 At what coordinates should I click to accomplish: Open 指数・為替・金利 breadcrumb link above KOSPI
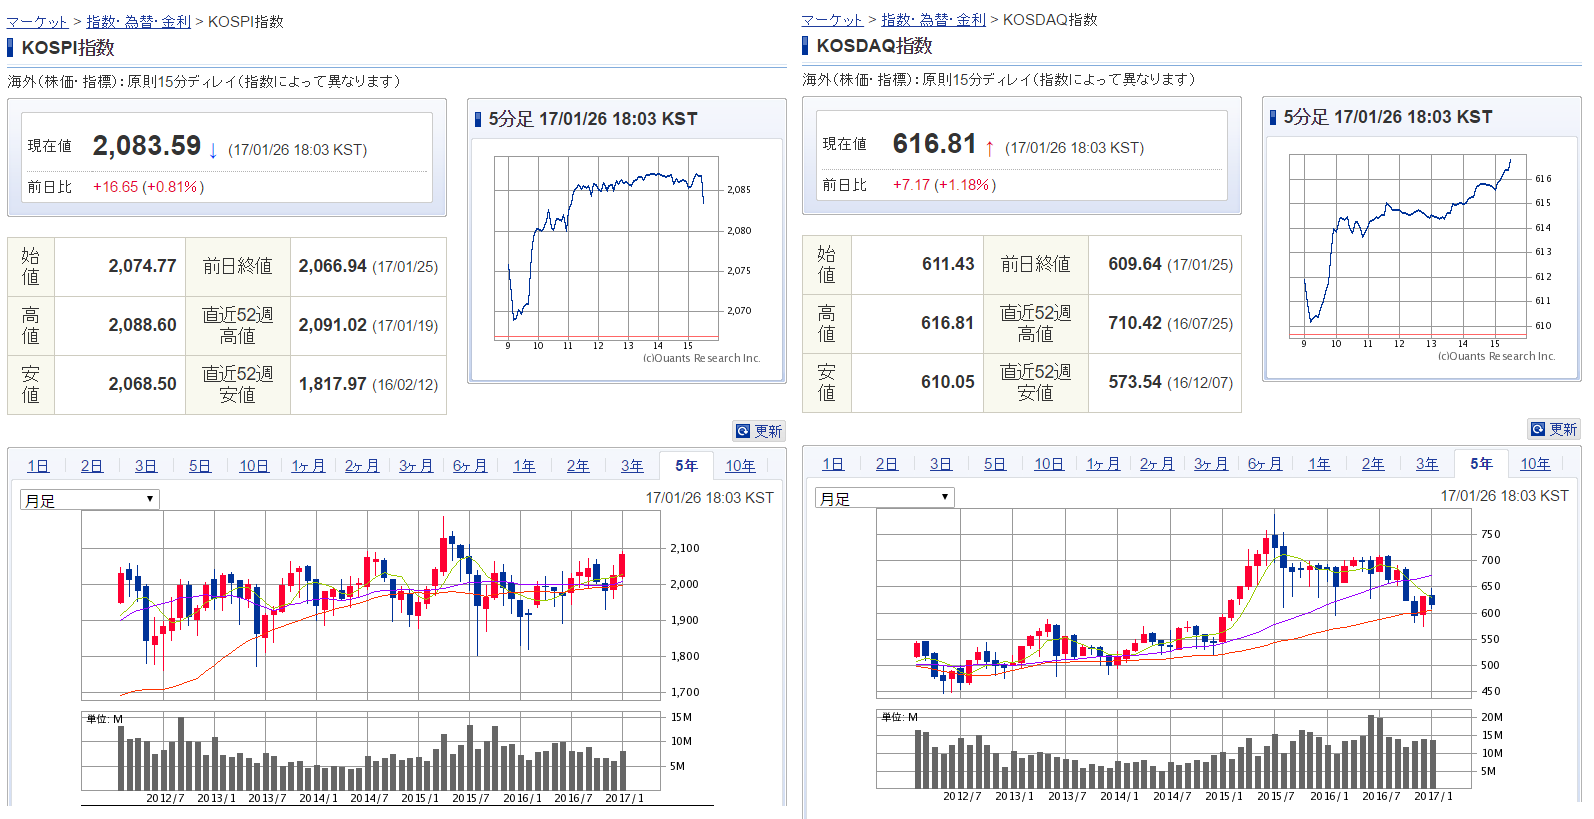pos(138,22)
